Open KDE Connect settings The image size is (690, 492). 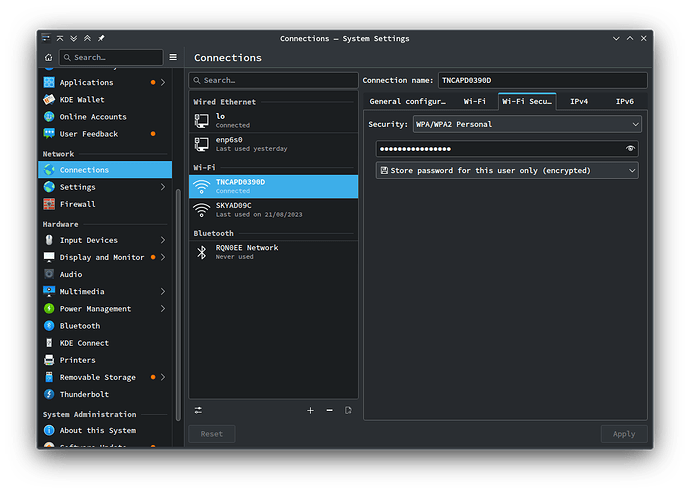click(105, 343)
